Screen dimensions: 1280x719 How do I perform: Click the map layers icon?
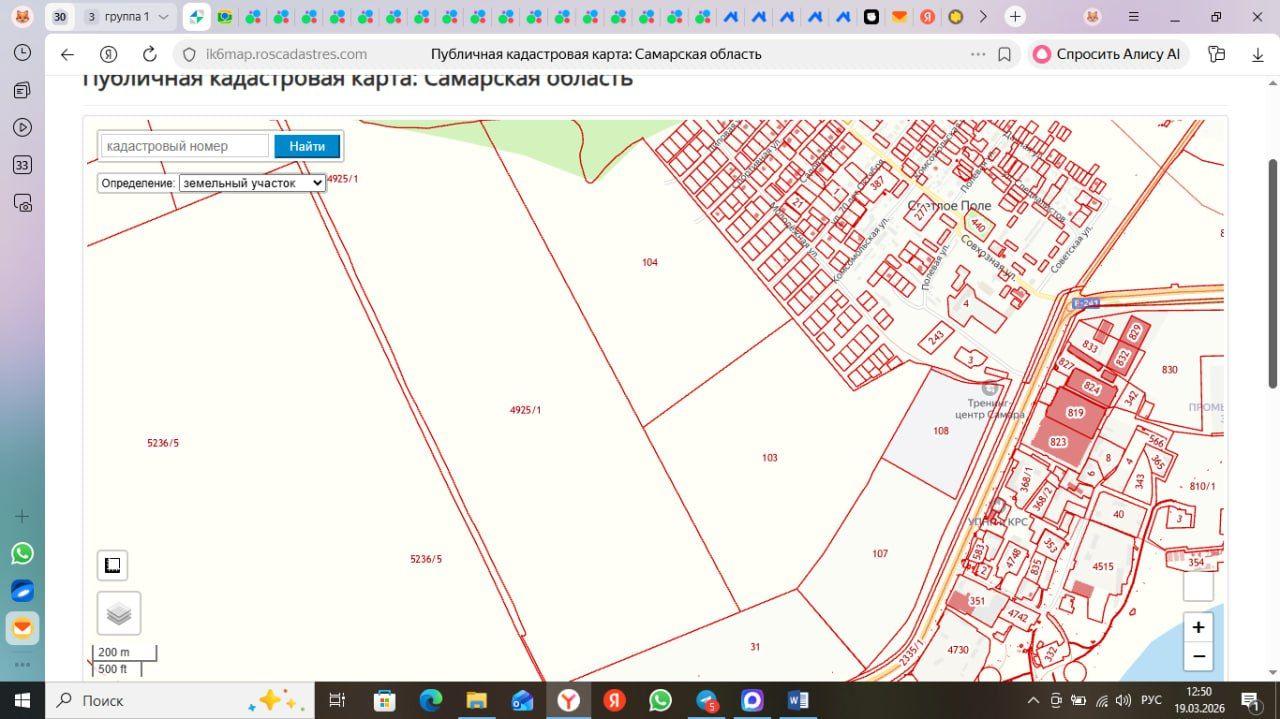tap(119, 613)
